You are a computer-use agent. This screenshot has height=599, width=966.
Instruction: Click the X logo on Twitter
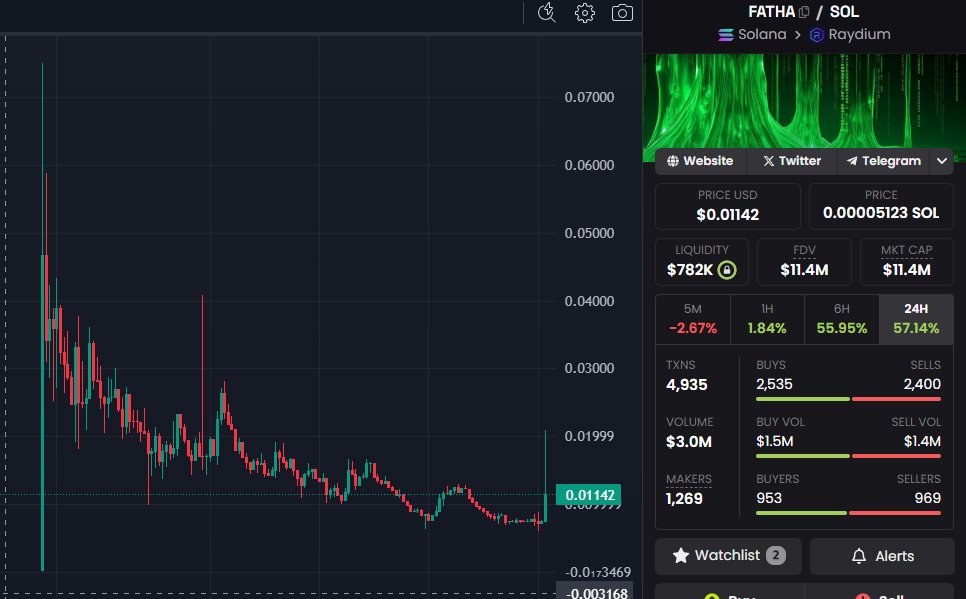(x=768, y=161)
